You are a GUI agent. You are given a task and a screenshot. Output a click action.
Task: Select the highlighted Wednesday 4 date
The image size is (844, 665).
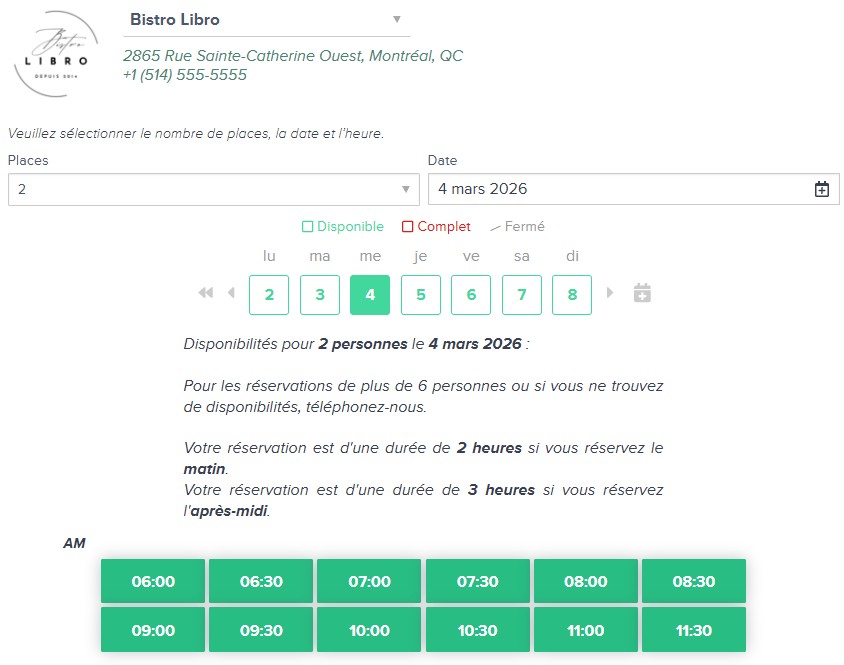click(x=370, y=295)
